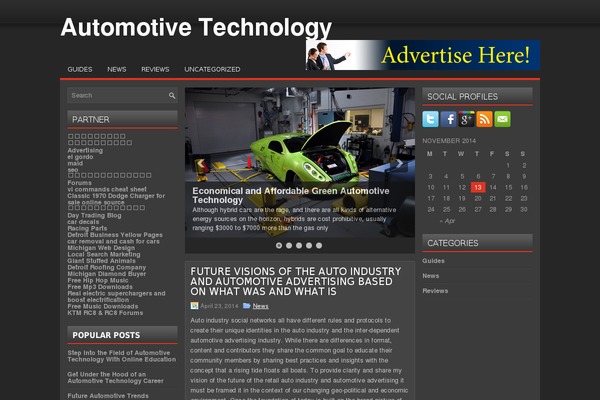Click the search magnifier icon
This screenshot has height=400, width=600.
(172, 95)
